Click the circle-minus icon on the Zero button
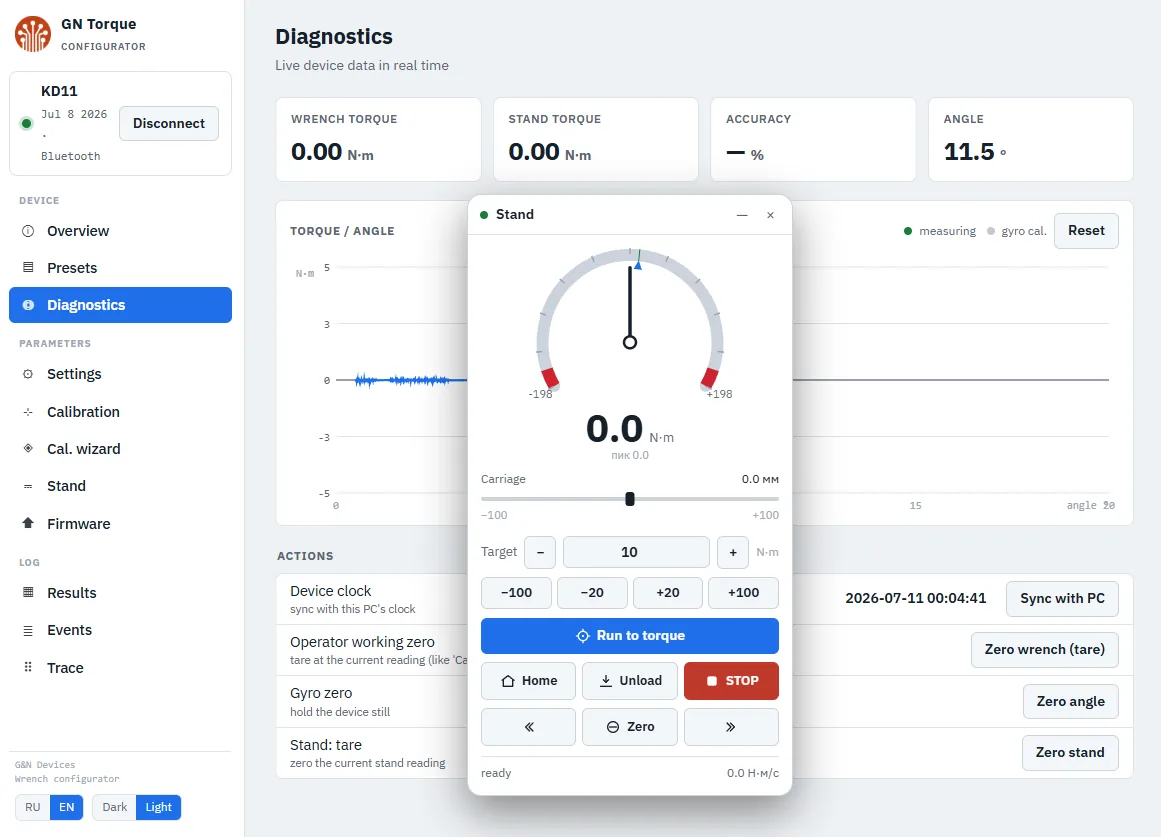 [613, 727]
